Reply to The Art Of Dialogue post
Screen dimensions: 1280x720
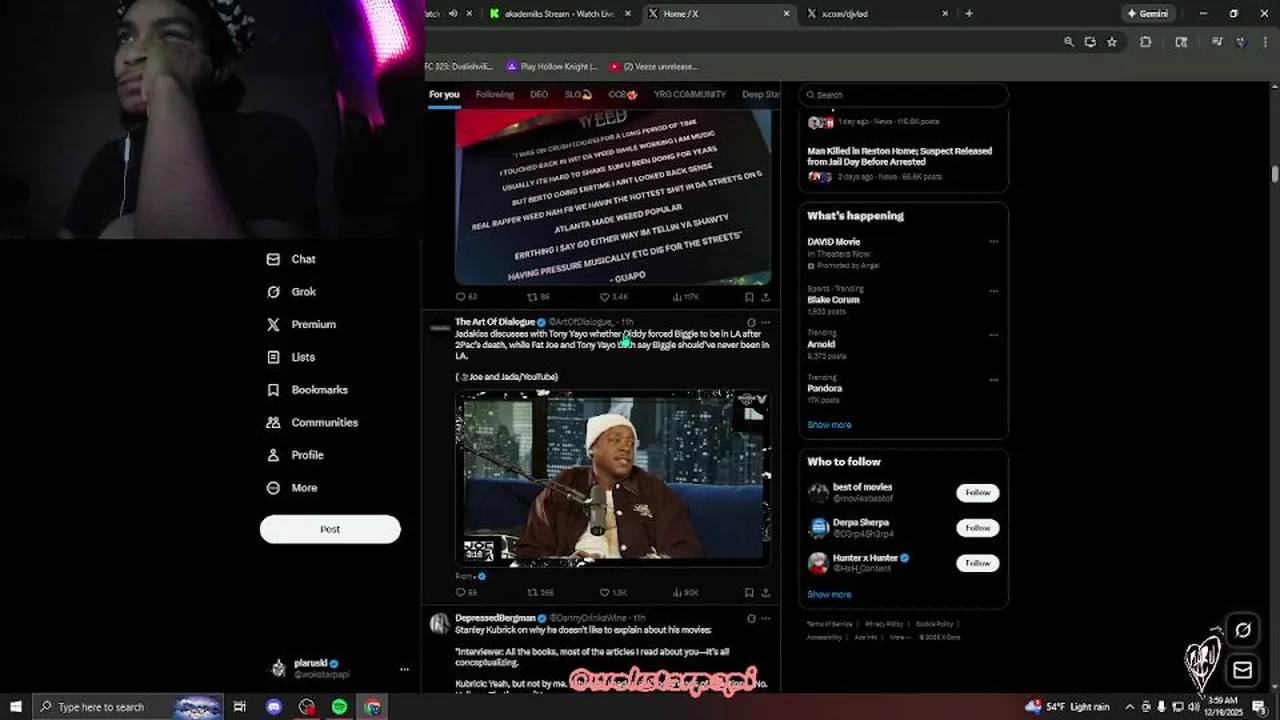click(x=466, y=593)
